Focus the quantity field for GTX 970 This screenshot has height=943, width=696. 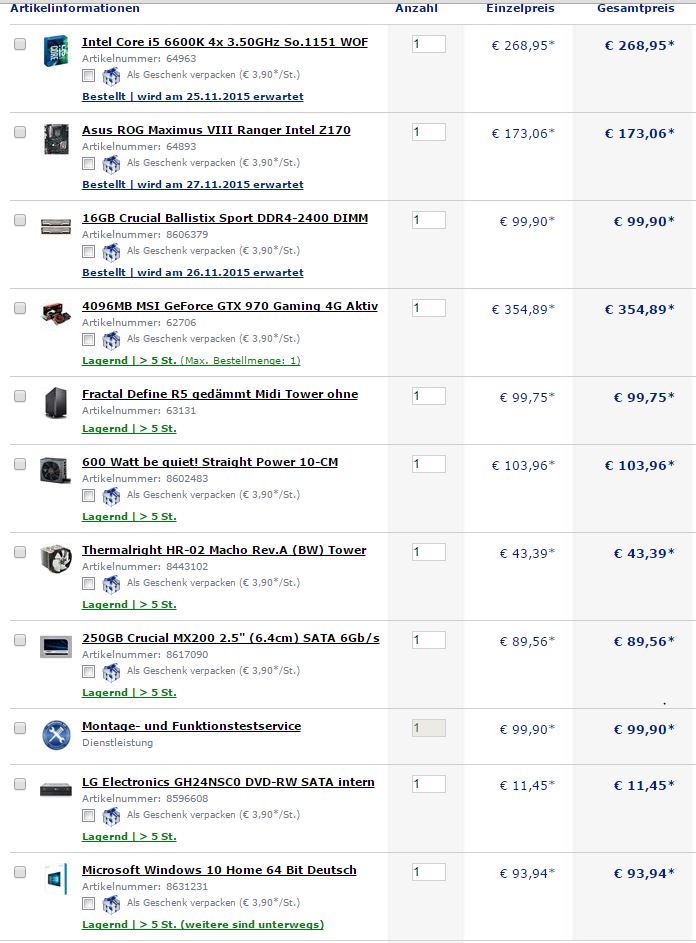pyautogui.click(x=428, y=308)
